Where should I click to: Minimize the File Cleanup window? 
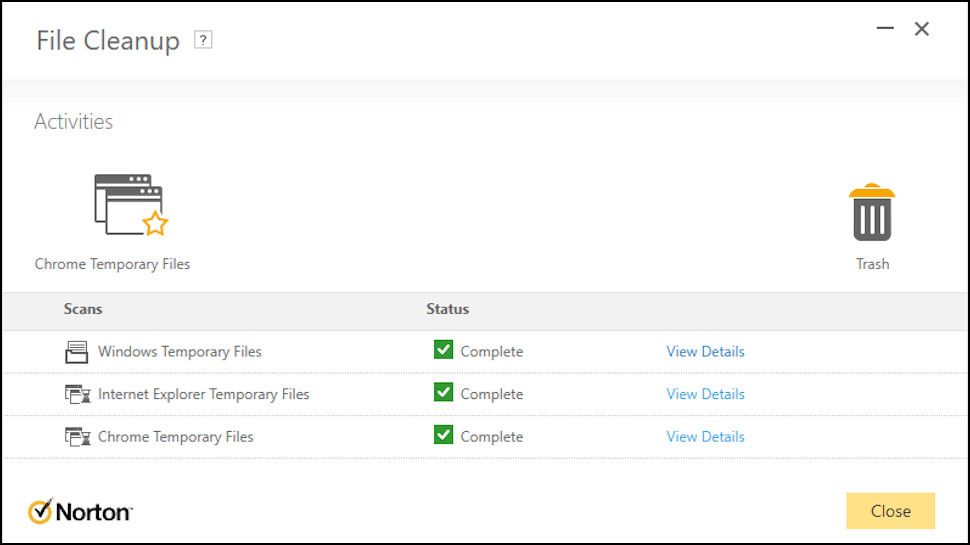[x=885, y=28]
